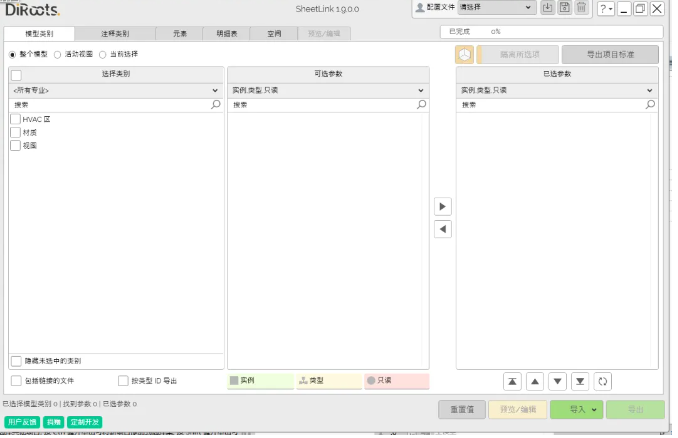Switch to the 注释类别 tab
This screenshot has width=678, height=438.
115,33
